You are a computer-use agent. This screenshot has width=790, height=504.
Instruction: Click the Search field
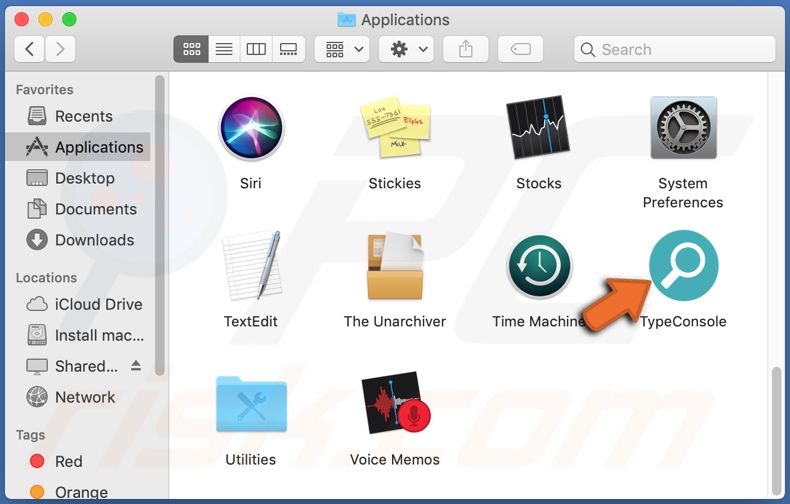[675, 49]
